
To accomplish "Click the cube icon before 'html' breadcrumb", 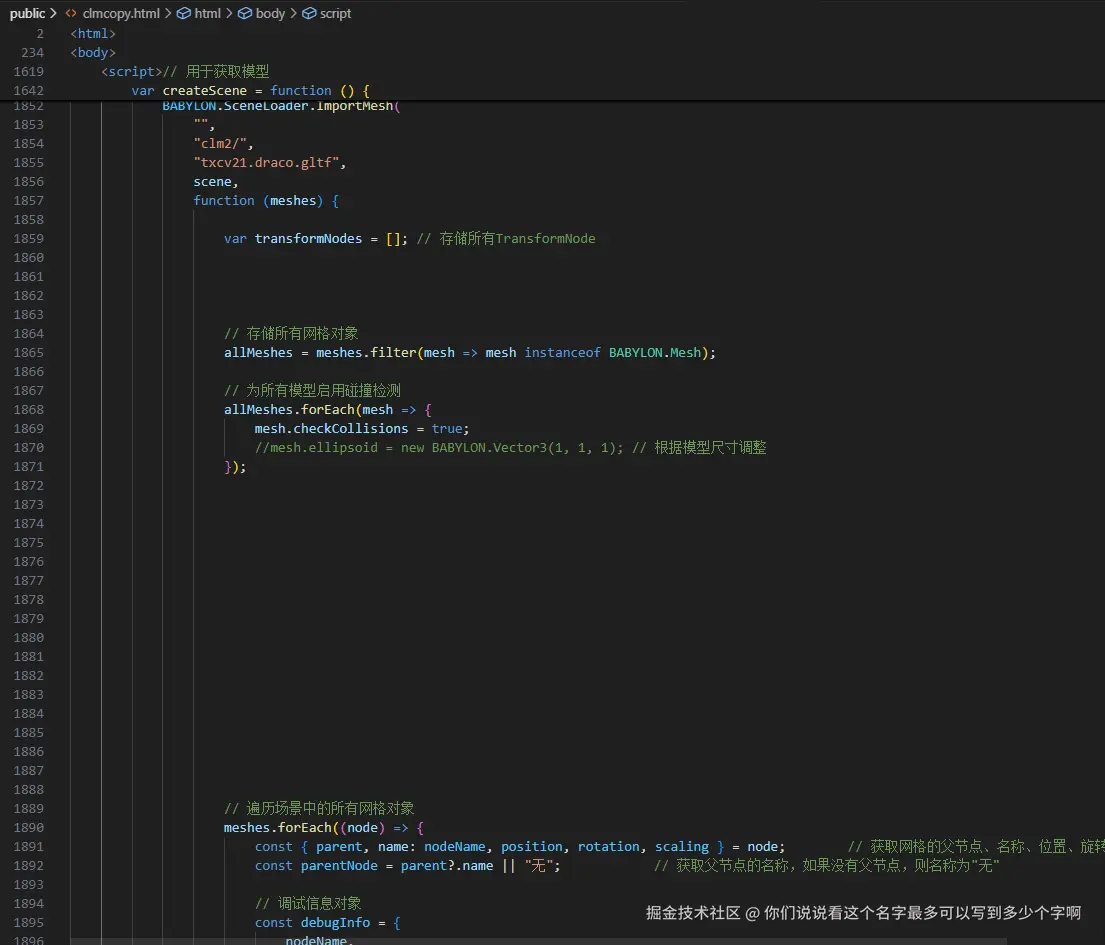I will pyautogui.click(x=183, y=13).
